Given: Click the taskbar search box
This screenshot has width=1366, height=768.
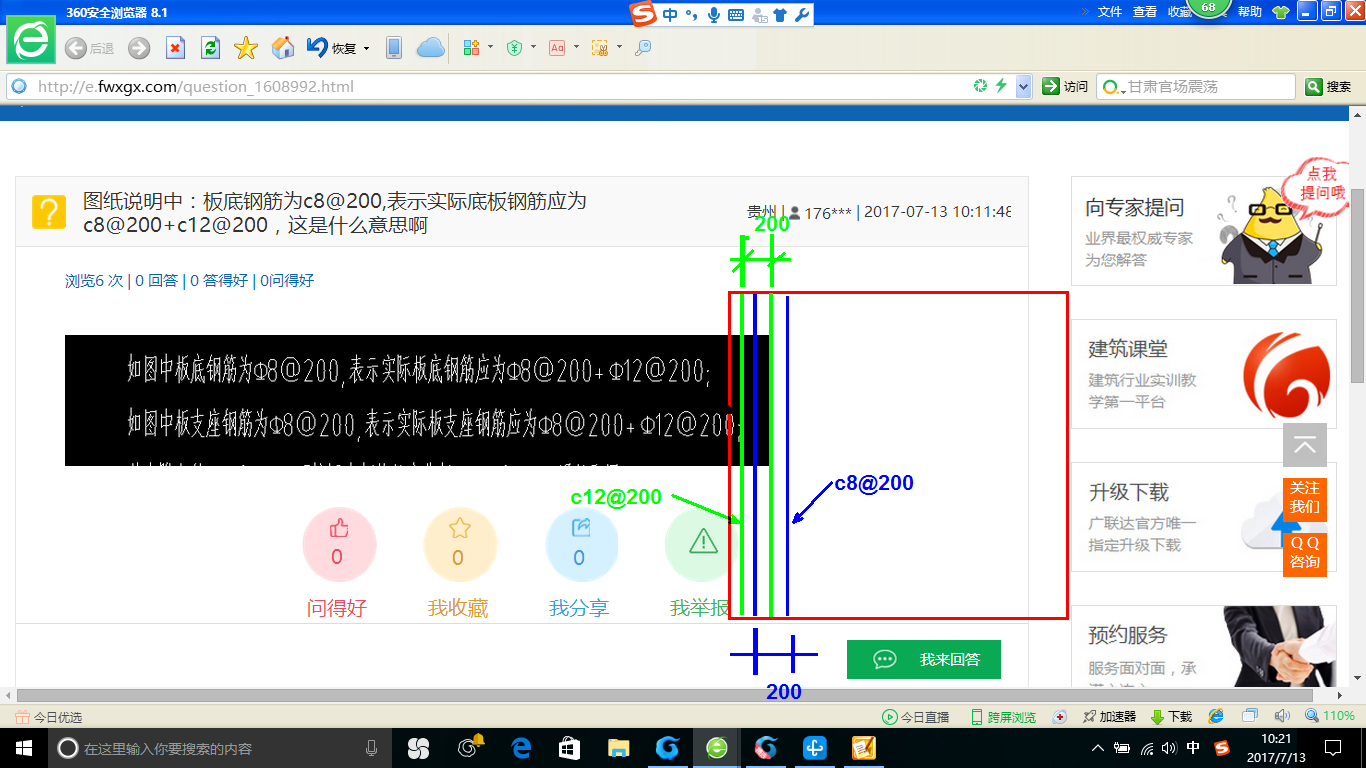Looking at the screenshot, I should coord(220,748).
